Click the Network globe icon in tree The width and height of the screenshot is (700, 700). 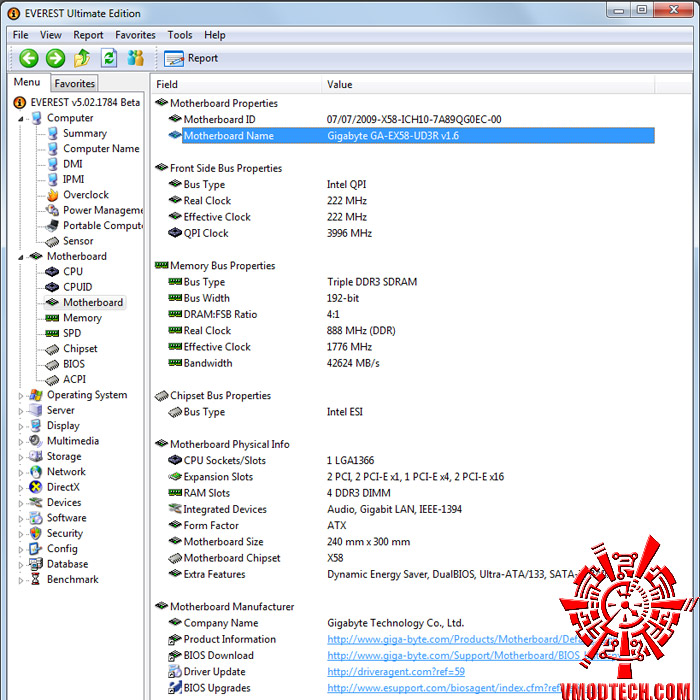click(36, 472)
